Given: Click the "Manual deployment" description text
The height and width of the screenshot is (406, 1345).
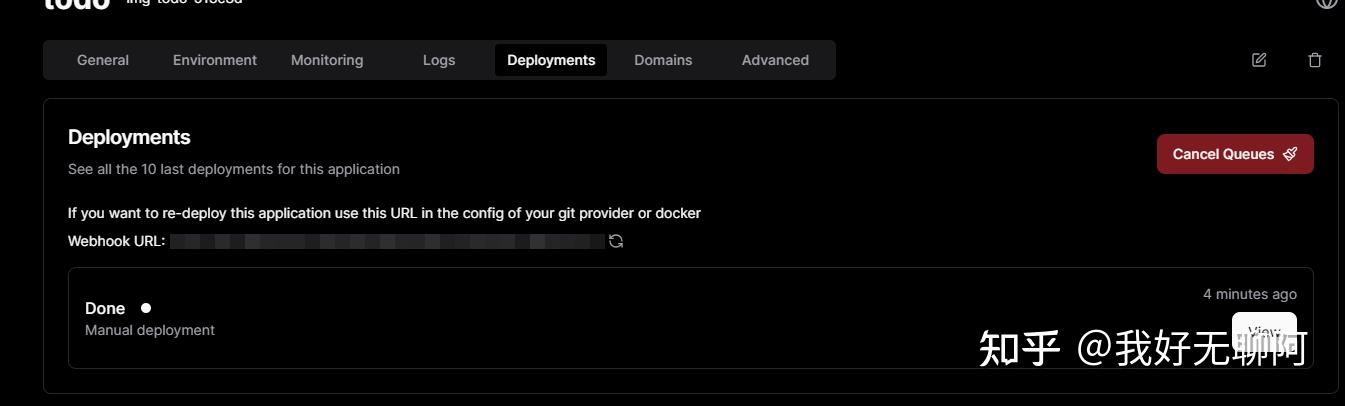Looking at the screenshot, I should [150, 330].
